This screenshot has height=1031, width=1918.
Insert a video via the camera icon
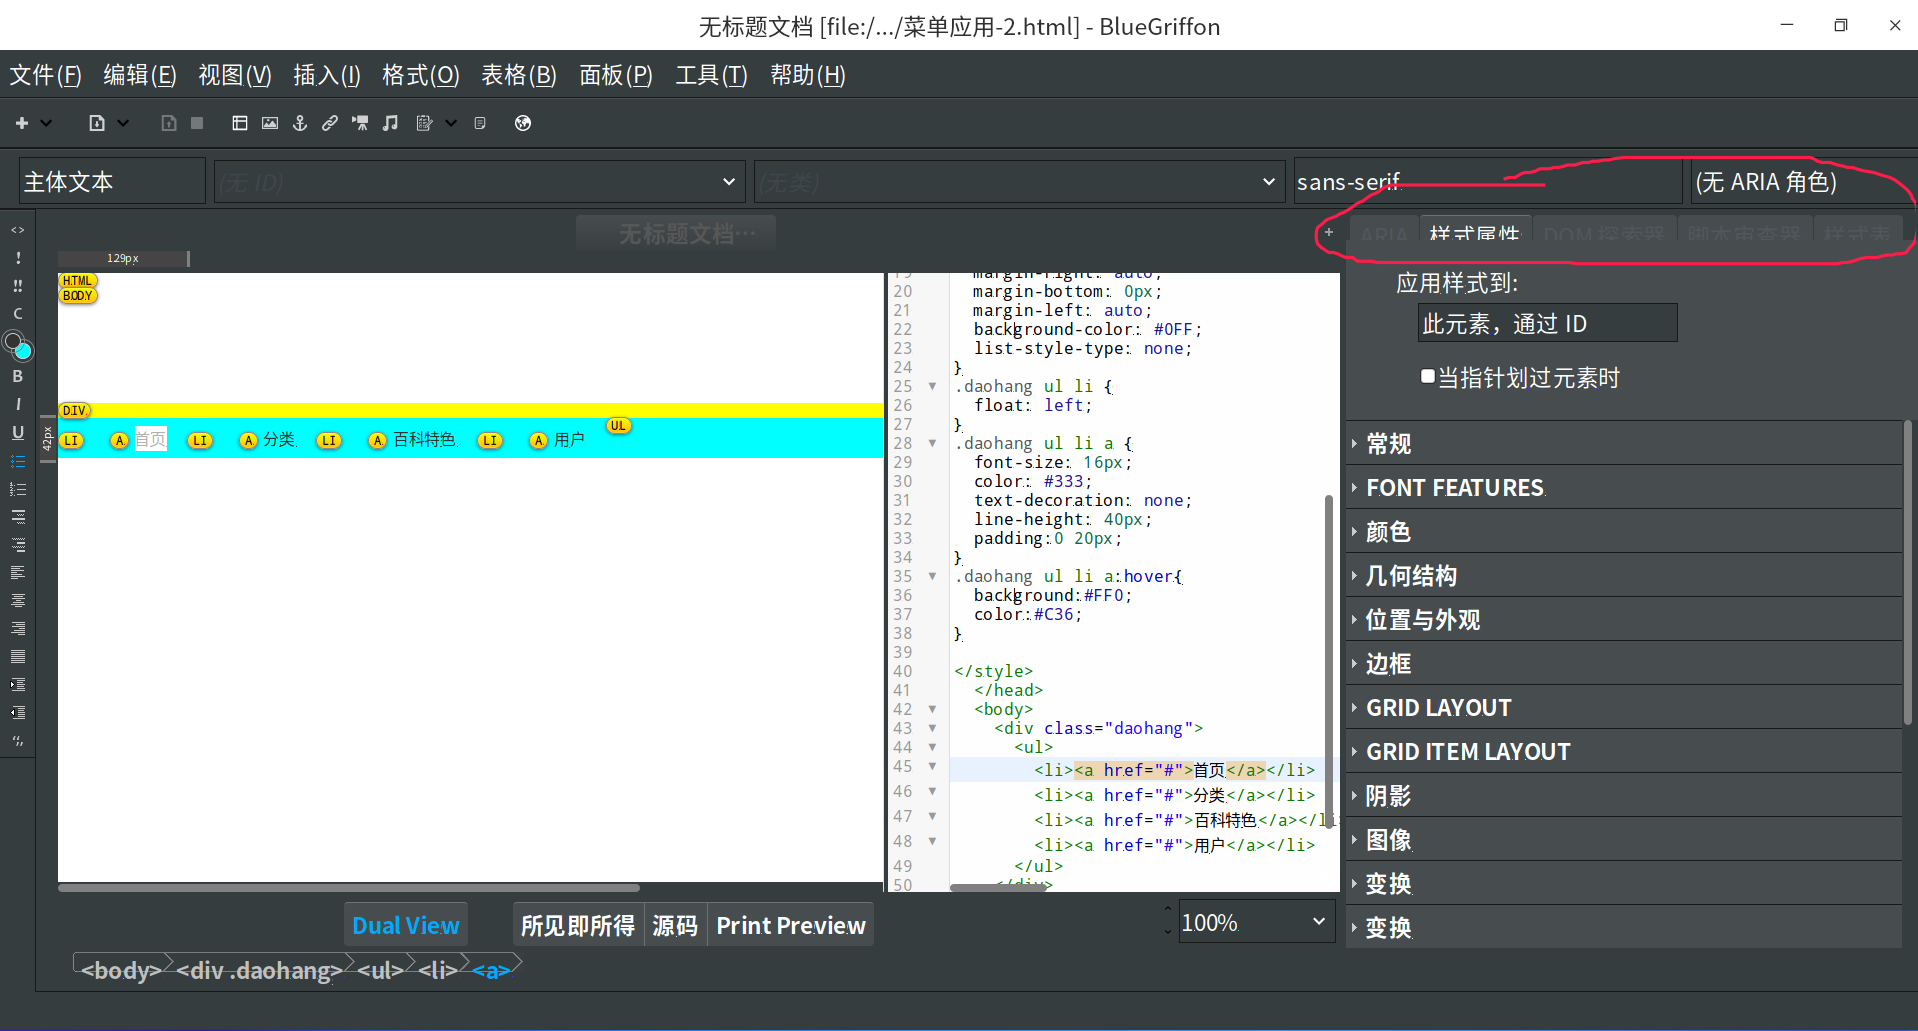tap(360, 122)
